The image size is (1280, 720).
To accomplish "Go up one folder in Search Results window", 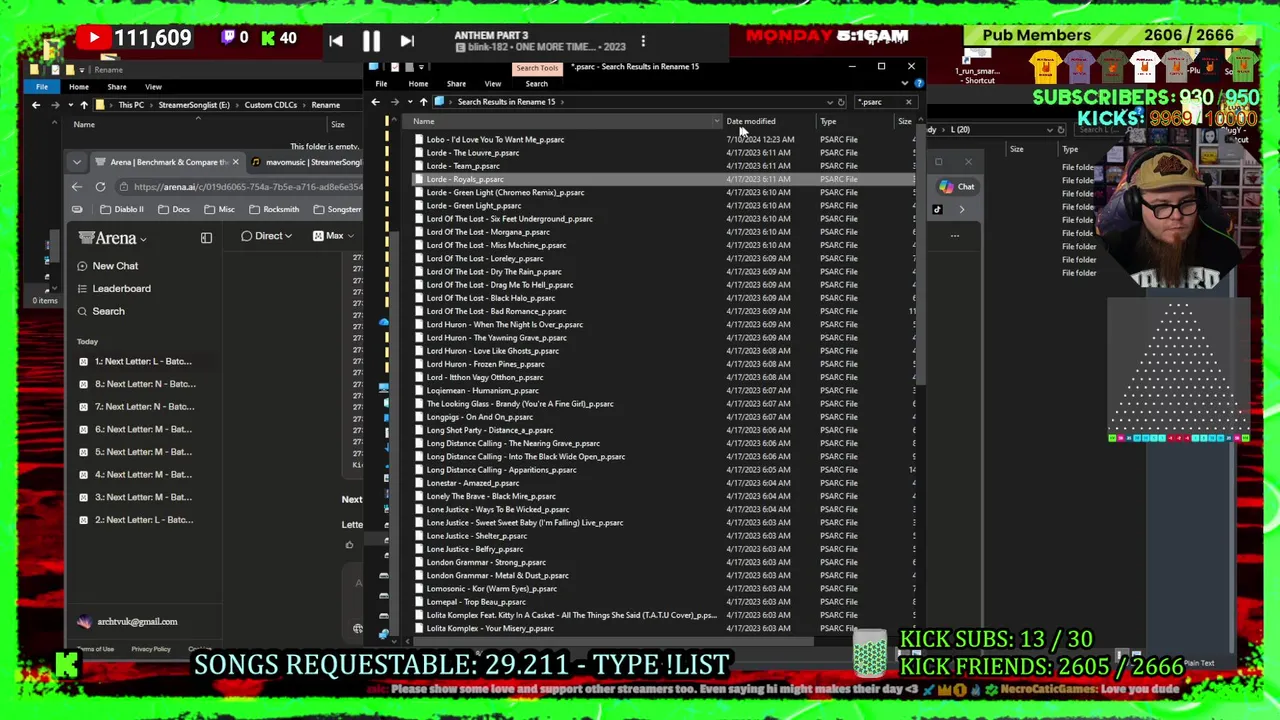I will coord(423,102).
